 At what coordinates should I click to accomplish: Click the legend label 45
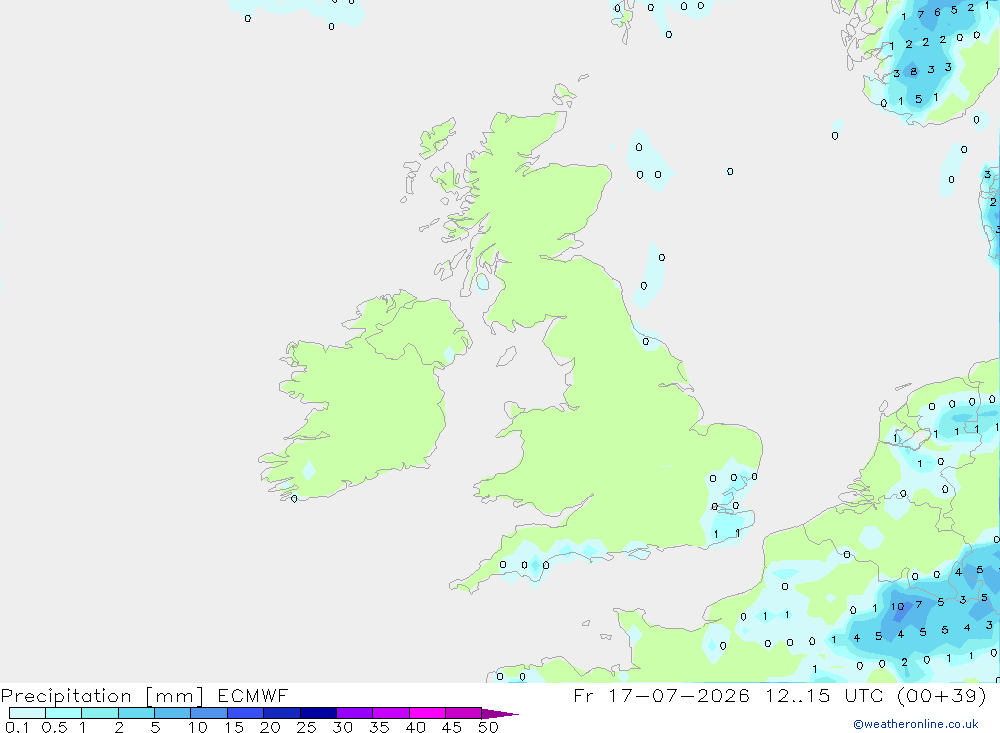click(452, 727)
